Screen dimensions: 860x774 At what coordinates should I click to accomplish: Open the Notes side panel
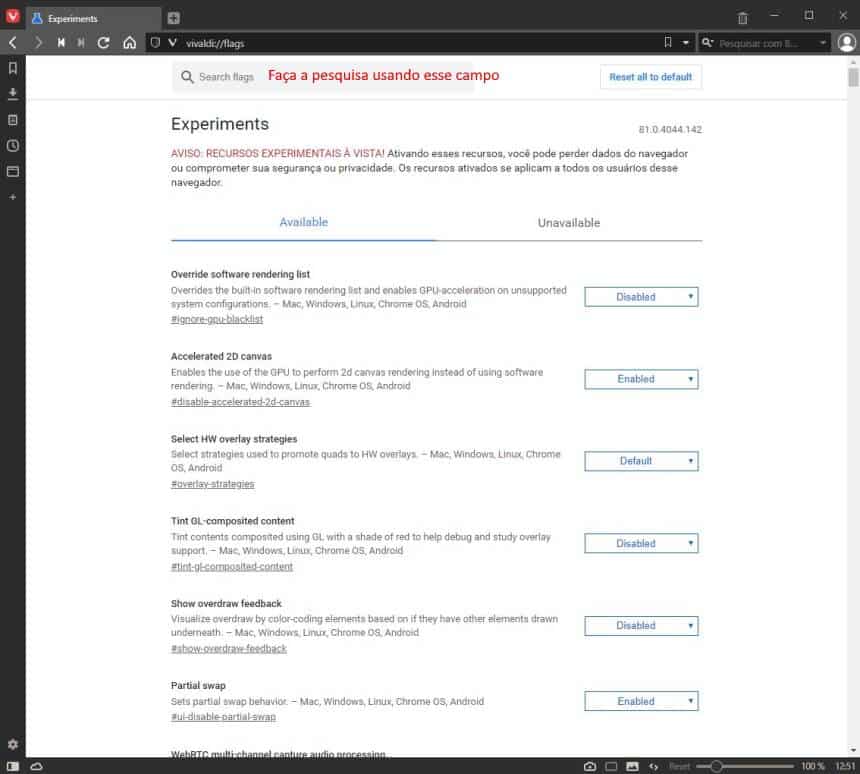13,120
